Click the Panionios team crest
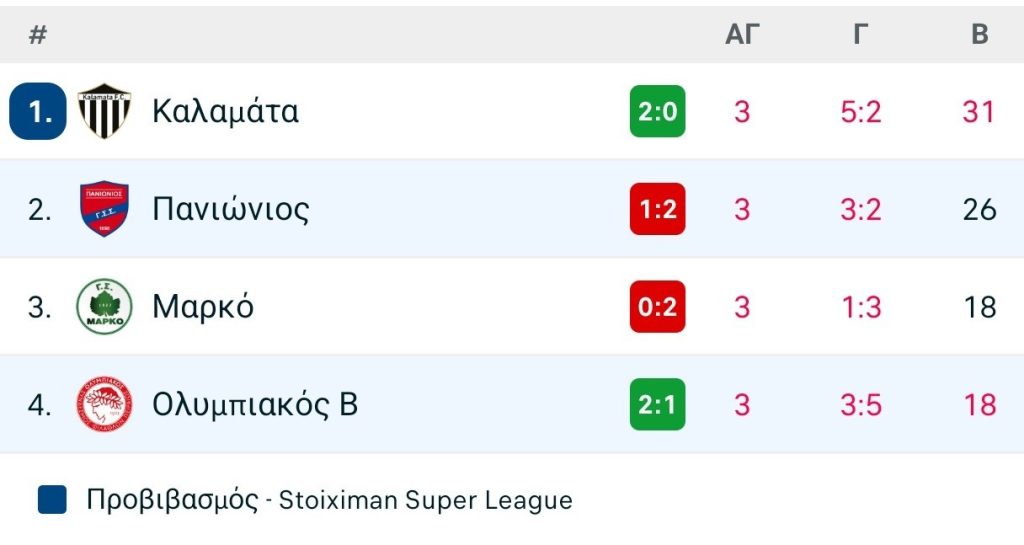Screen dimensions: 1024x545 click(x=104, y=209)
